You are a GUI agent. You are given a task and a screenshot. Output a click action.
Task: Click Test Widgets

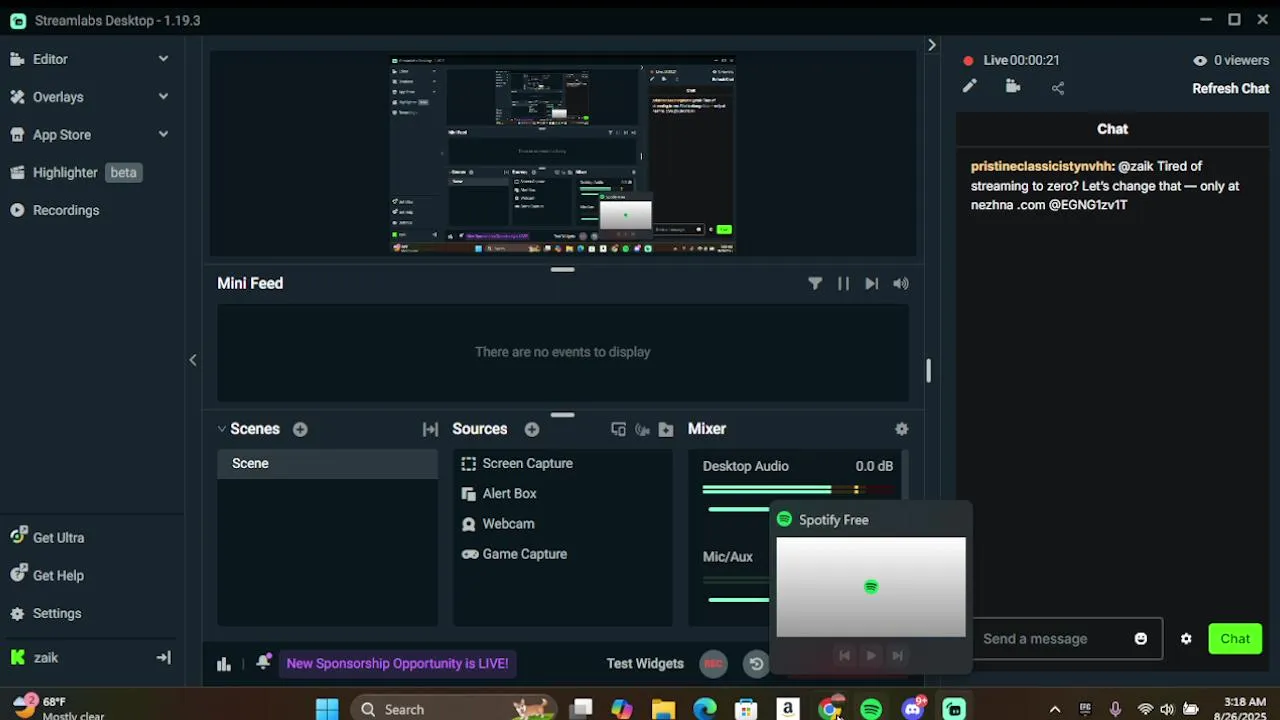pyautogui.click(x=645, y=664)
